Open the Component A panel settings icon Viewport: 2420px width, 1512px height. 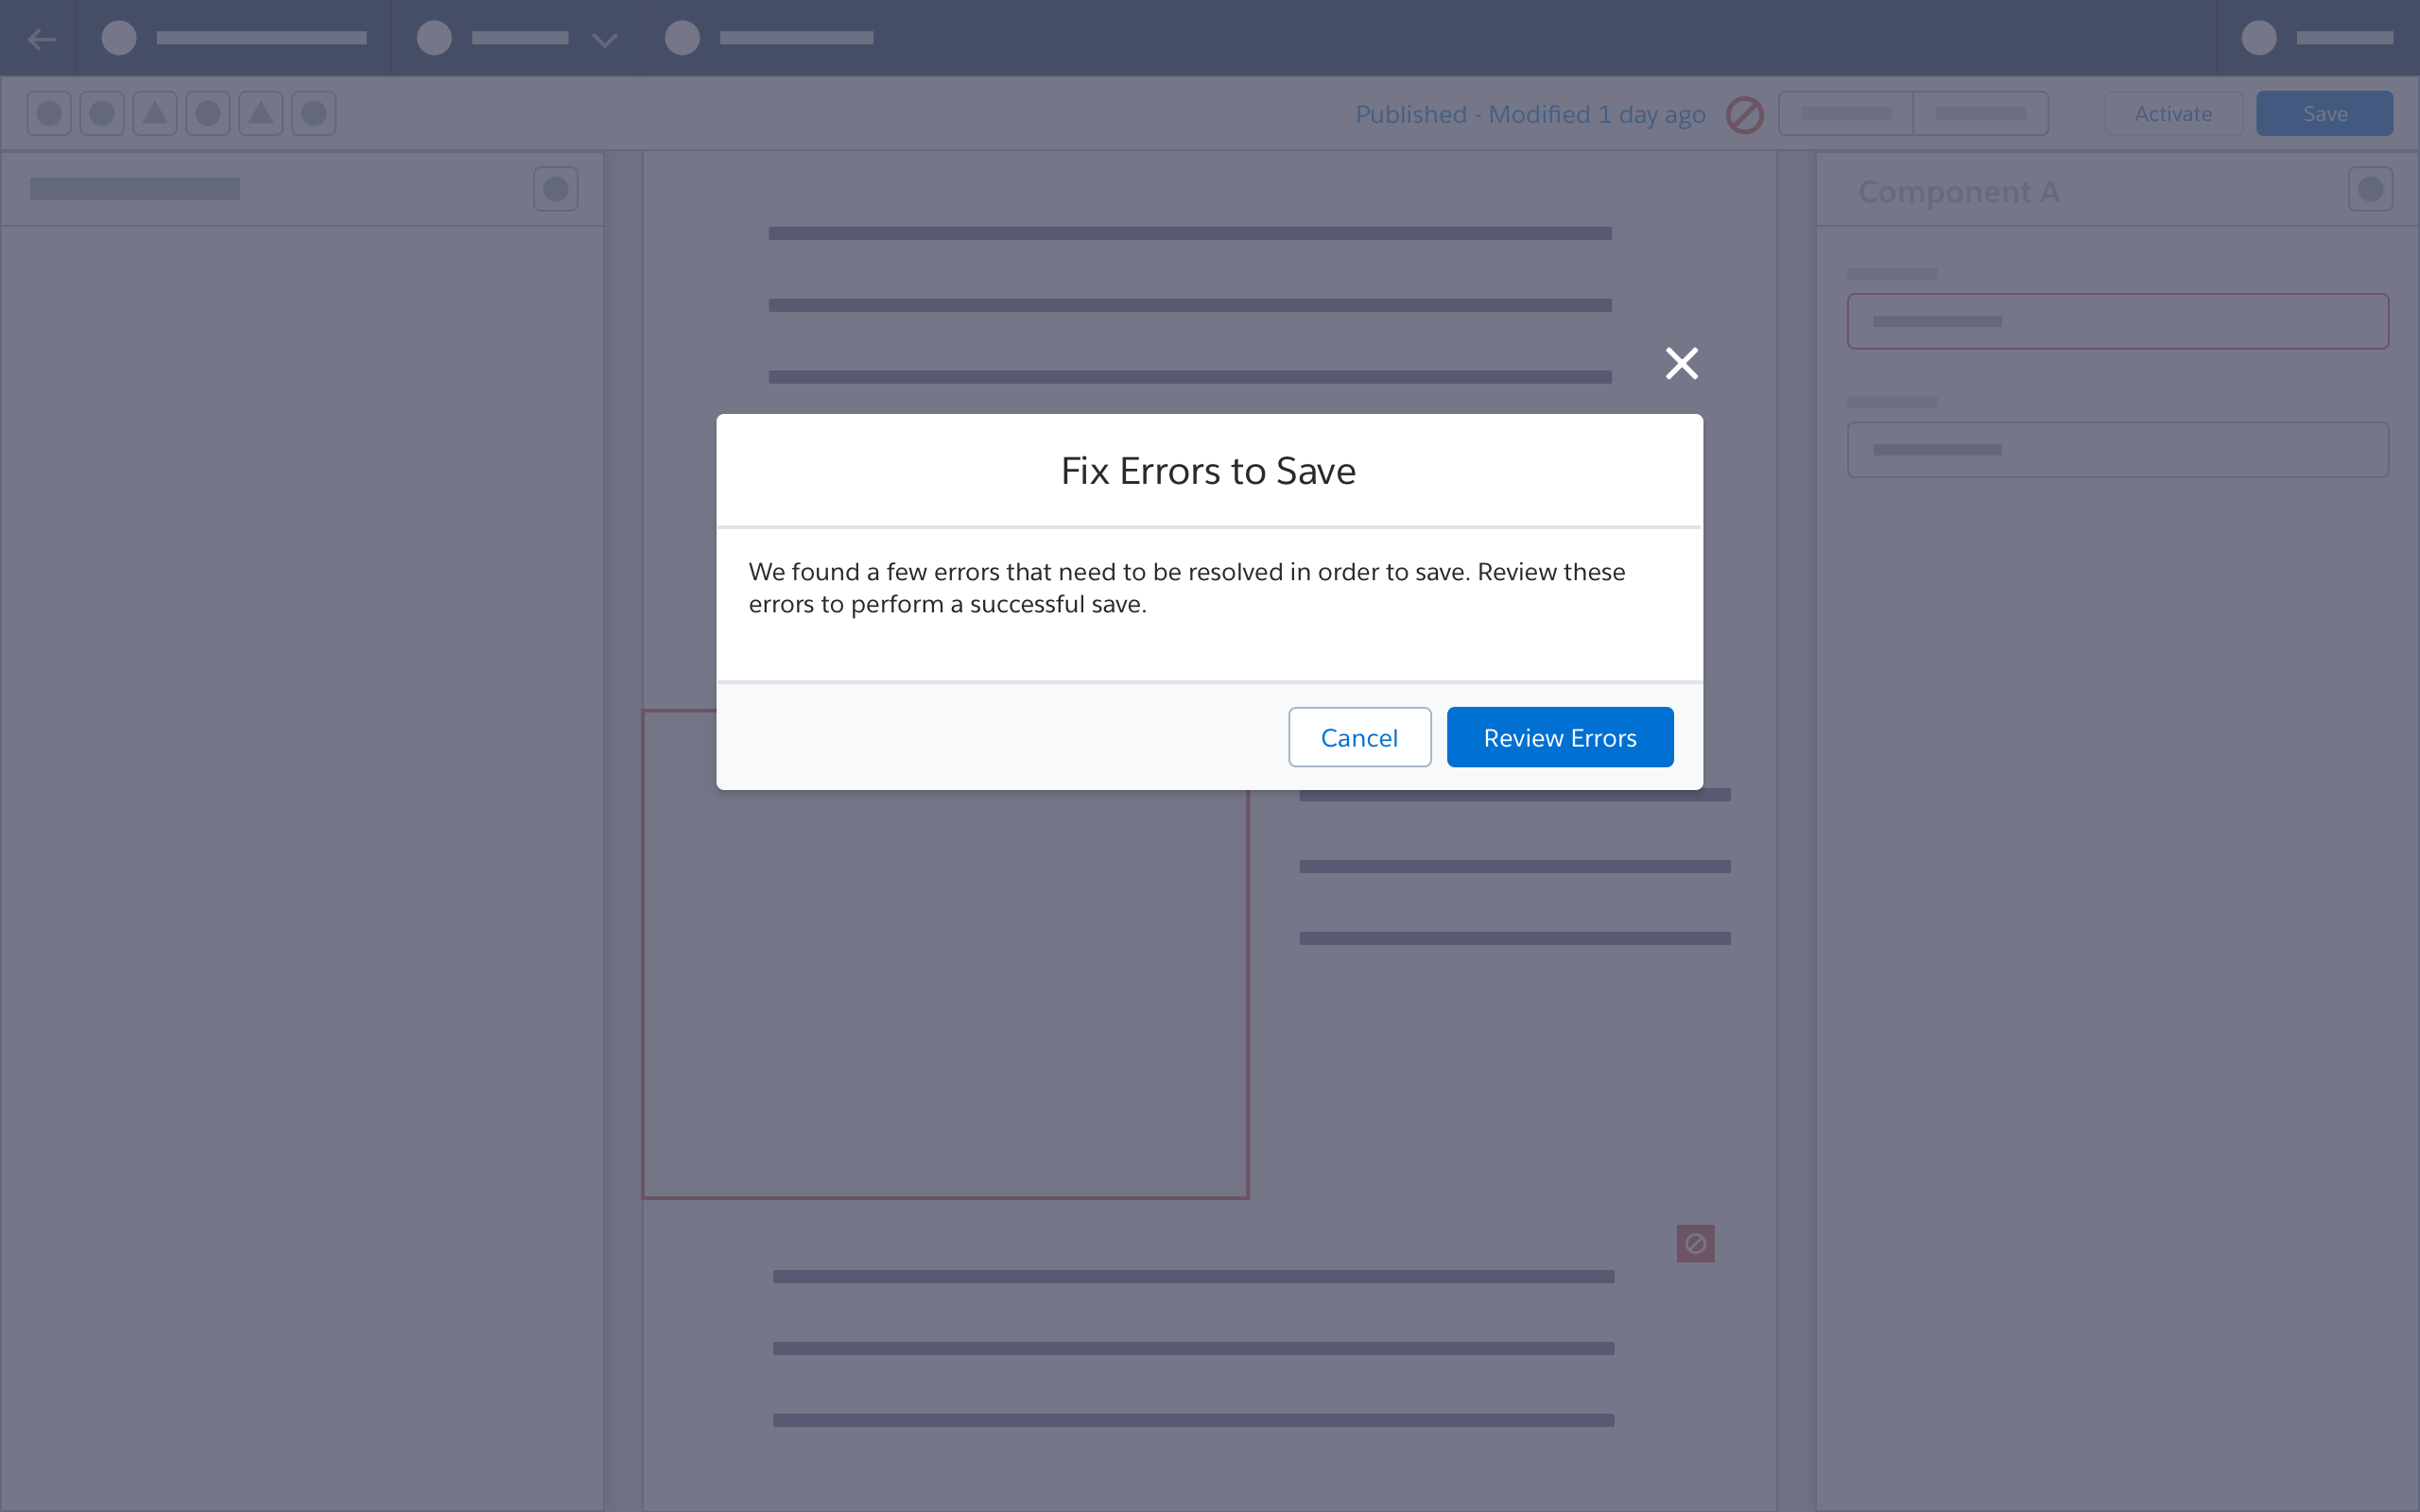point(2371,188)
